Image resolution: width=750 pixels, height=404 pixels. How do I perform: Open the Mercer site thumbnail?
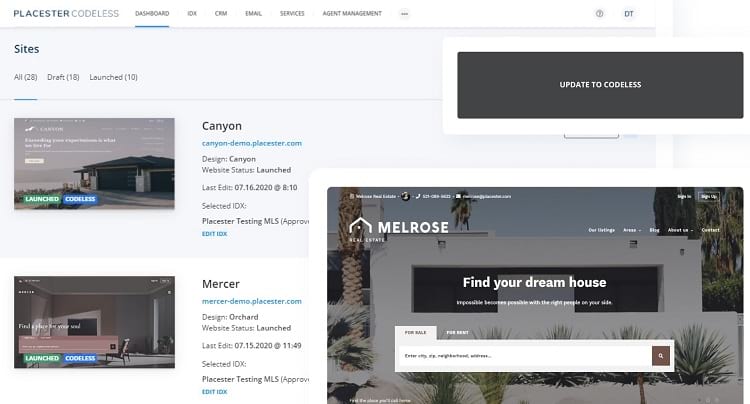[94, 322]
